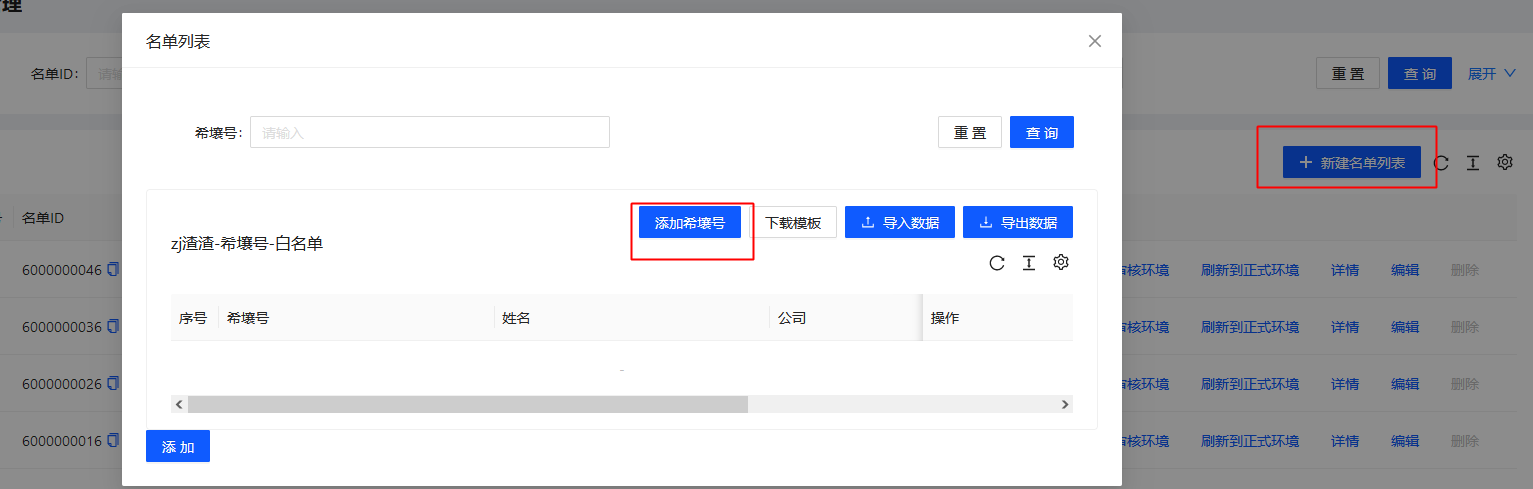Click the 导入数据 import button
This screenshot has height=489, width=1533.
coord(900,223)
